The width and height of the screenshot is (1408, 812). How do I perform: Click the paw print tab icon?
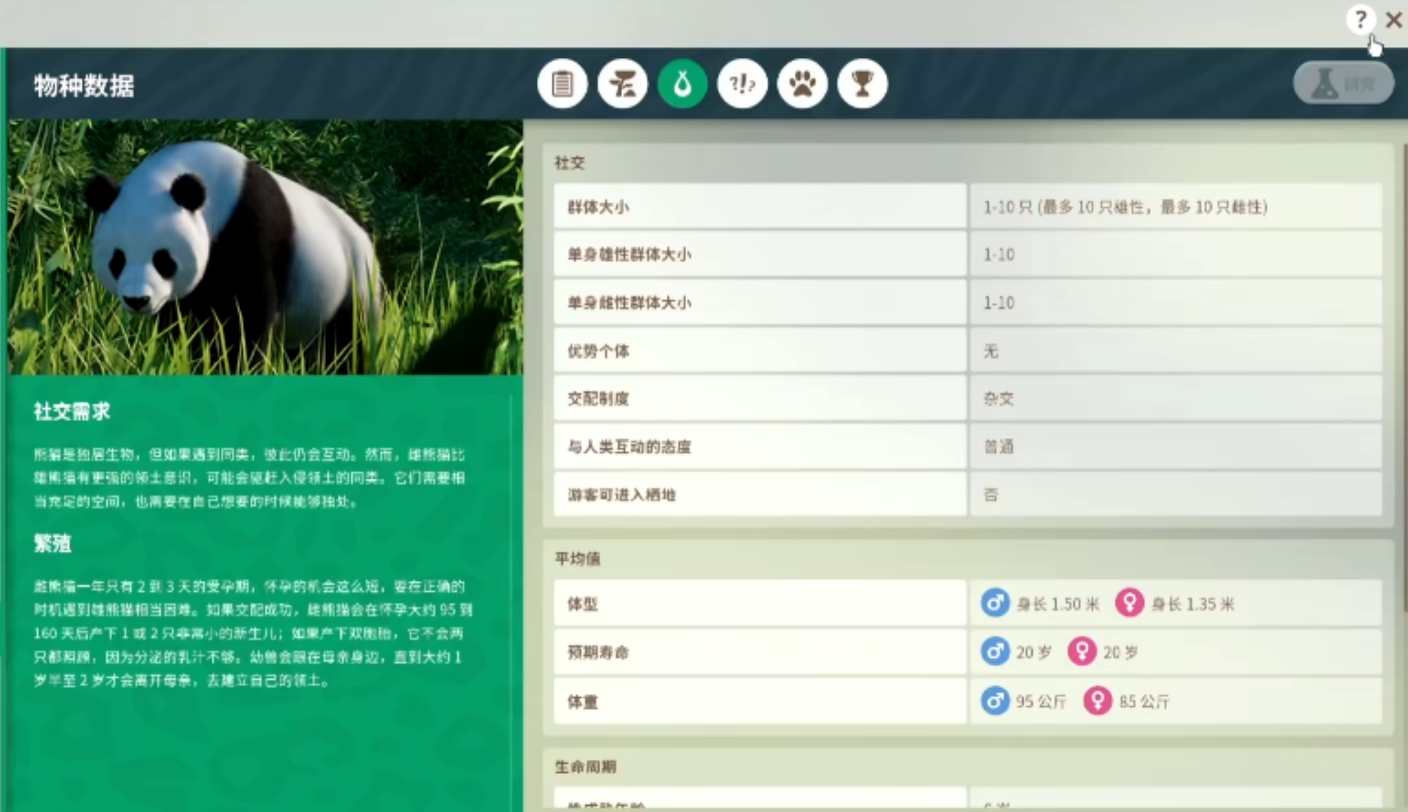802,85
